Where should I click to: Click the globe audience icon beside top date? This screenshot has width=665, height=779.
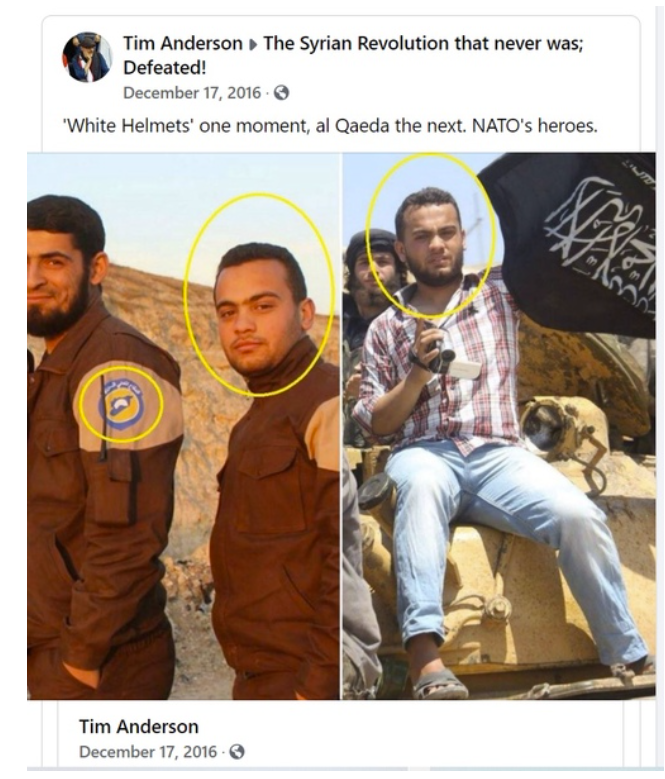[x=282, y=93]
